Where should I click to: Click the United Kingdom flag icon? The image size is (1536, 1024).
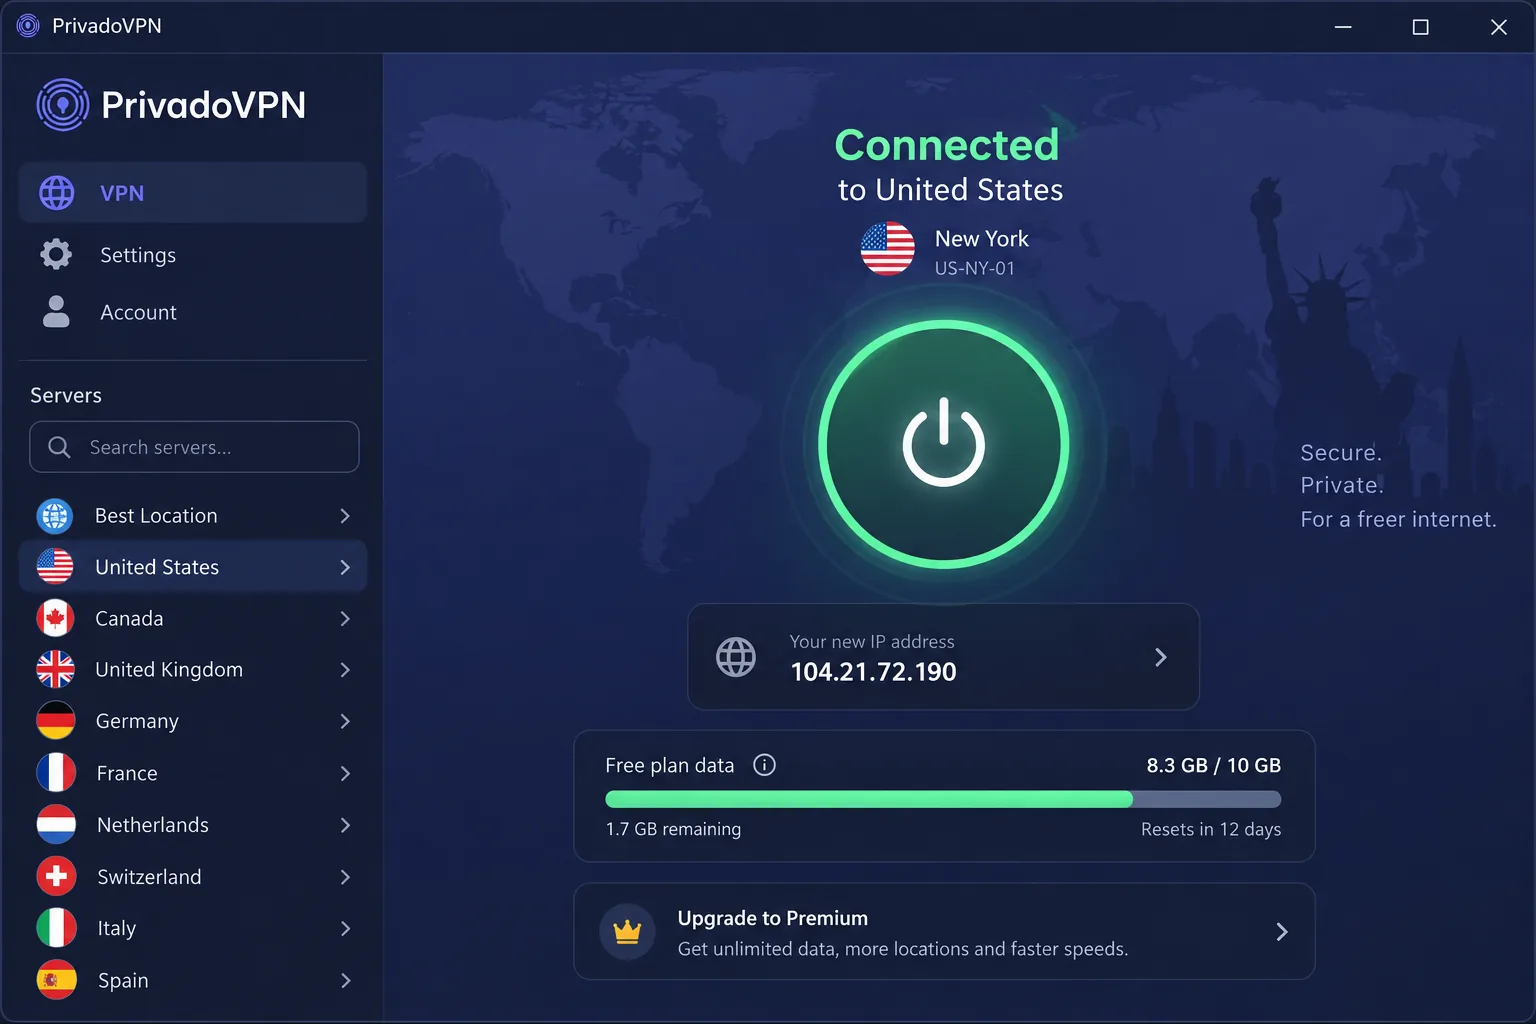pyautogui.click(x=55, y=670)
